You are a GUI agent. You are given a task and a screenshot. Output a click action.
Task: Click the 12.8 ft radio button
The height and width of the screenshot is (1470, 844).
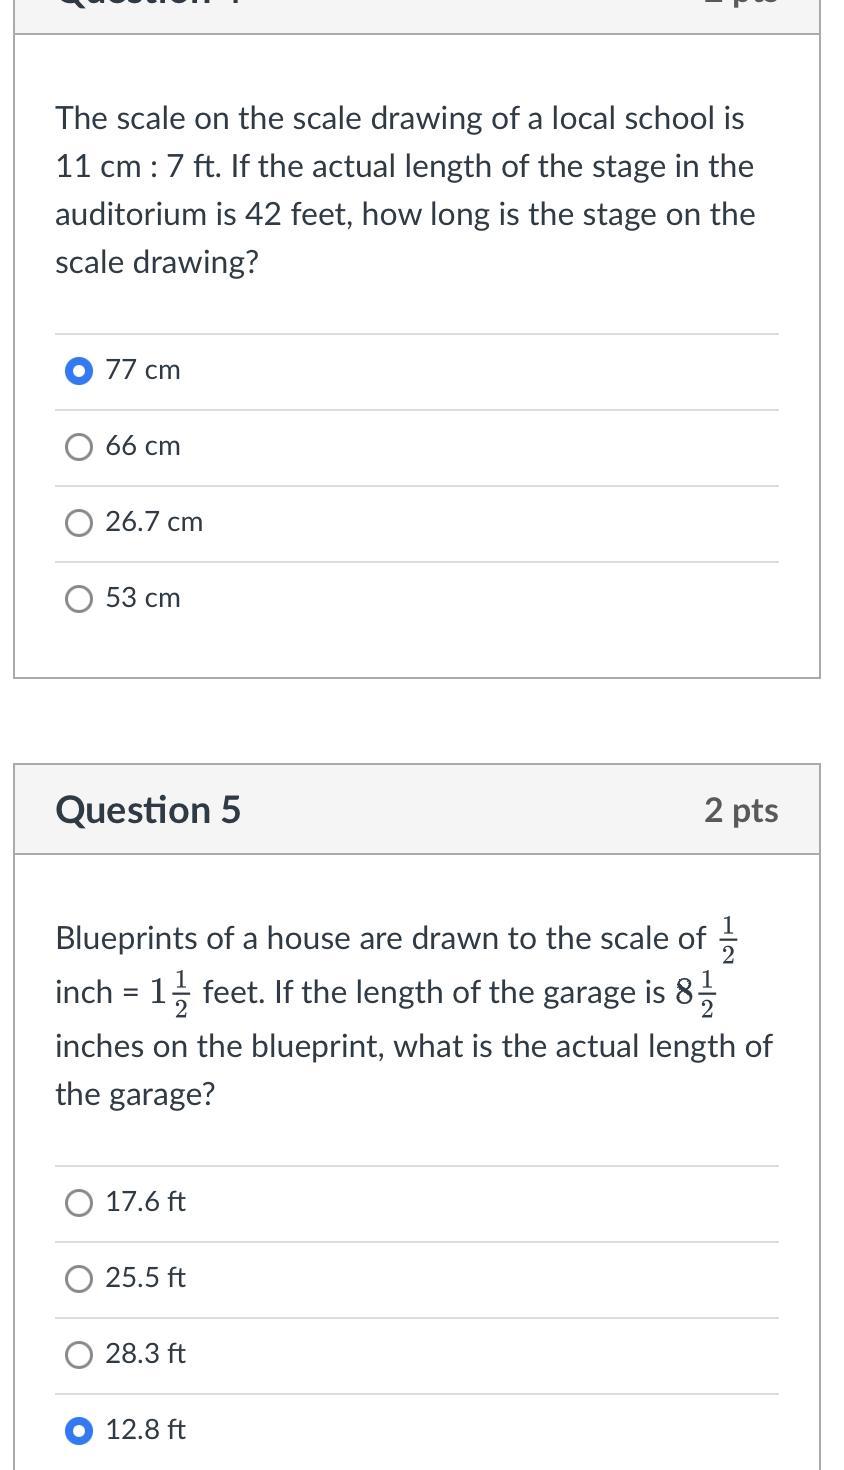[78, 1431]
